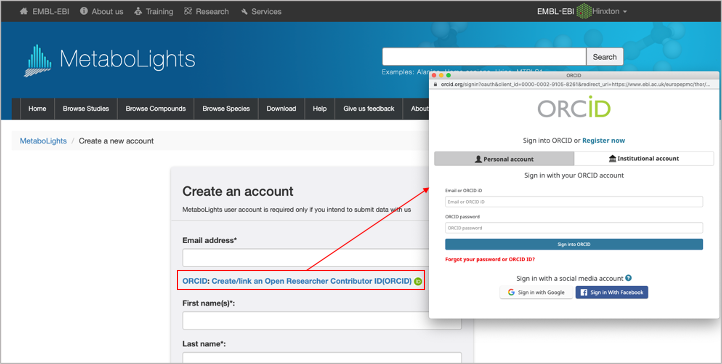The height and width of the screenshot is (364, 722).
Task: Click the Email address input field
Action: (x=306, y=258)
